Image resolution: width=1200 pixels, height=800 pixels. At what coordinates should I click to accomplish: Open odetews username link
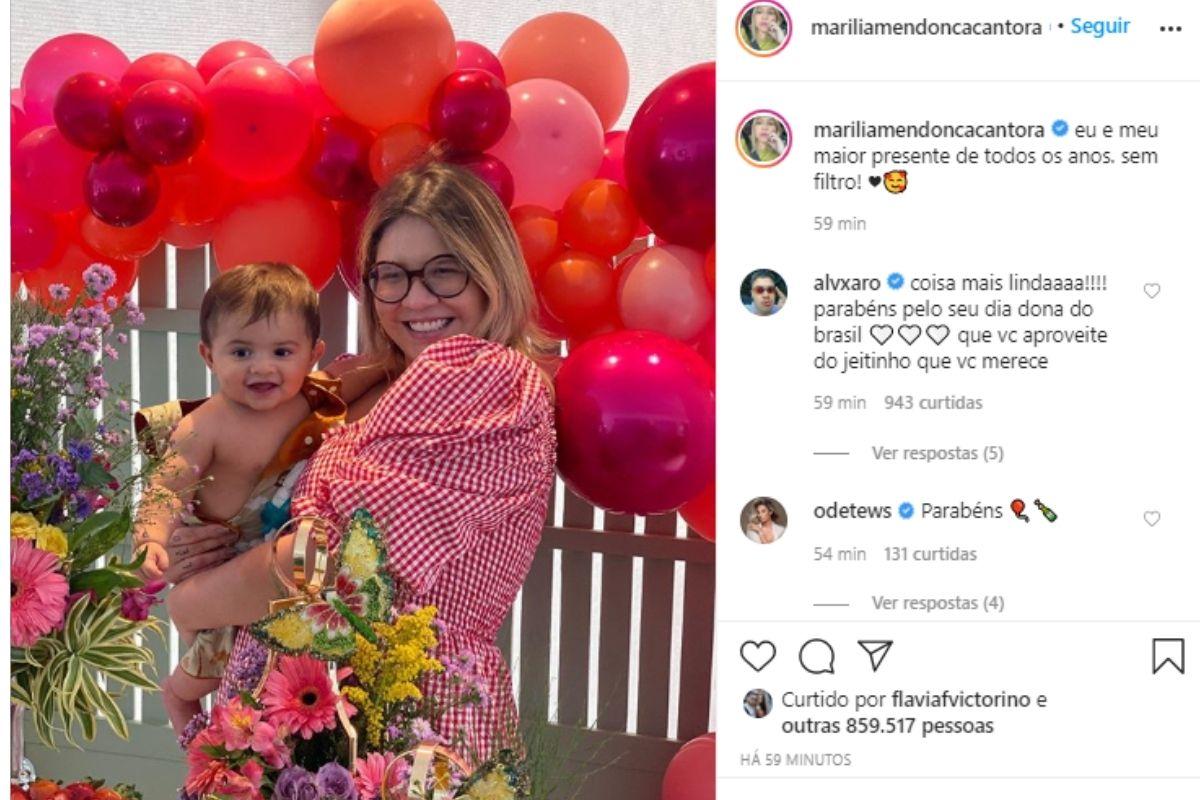(852, 511)
